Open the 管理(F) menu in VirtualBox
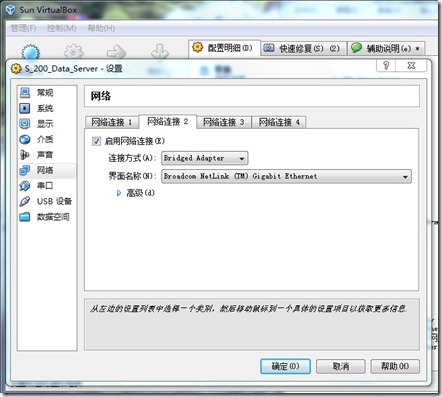442x397 pixels. click(23, 28)
